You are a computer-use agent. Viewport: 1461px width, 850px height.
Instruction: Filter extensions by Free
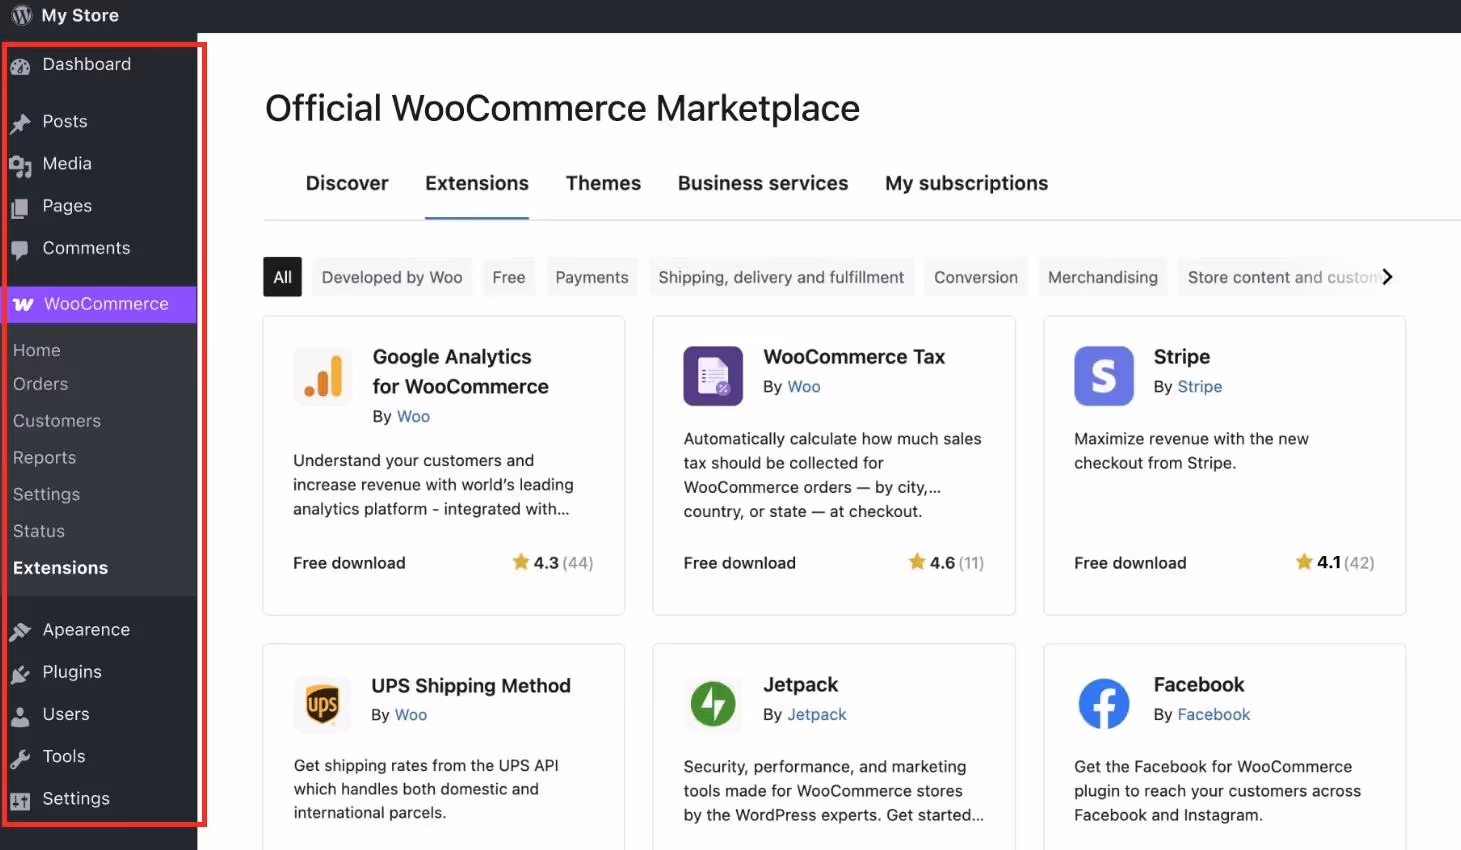(x=509, y=277)
